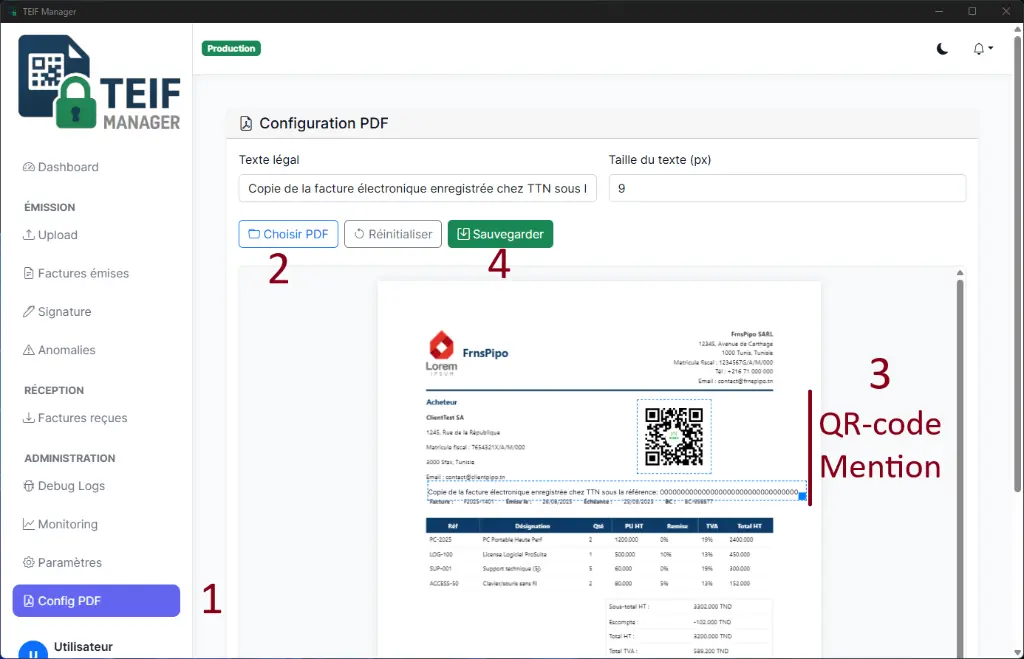Click the Debug Logs bug icon

[x=29, y=486]
